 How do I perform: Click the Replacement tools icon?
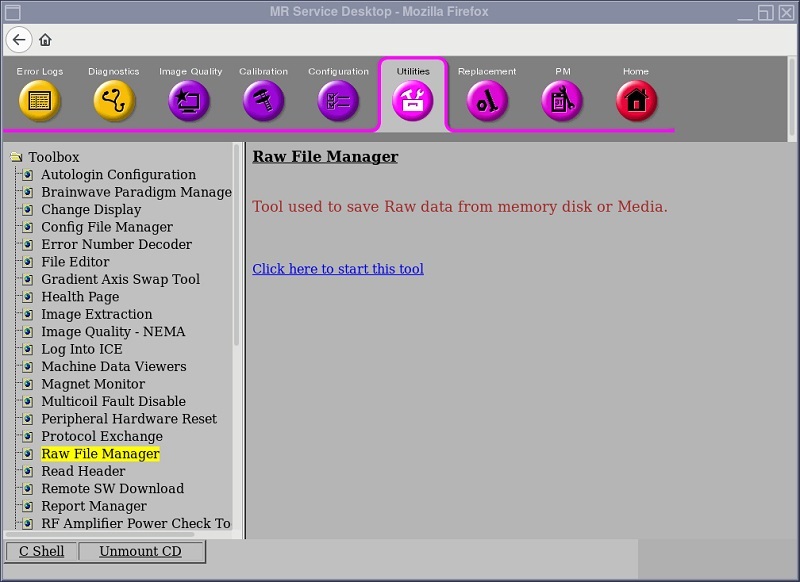pos(487,101)
